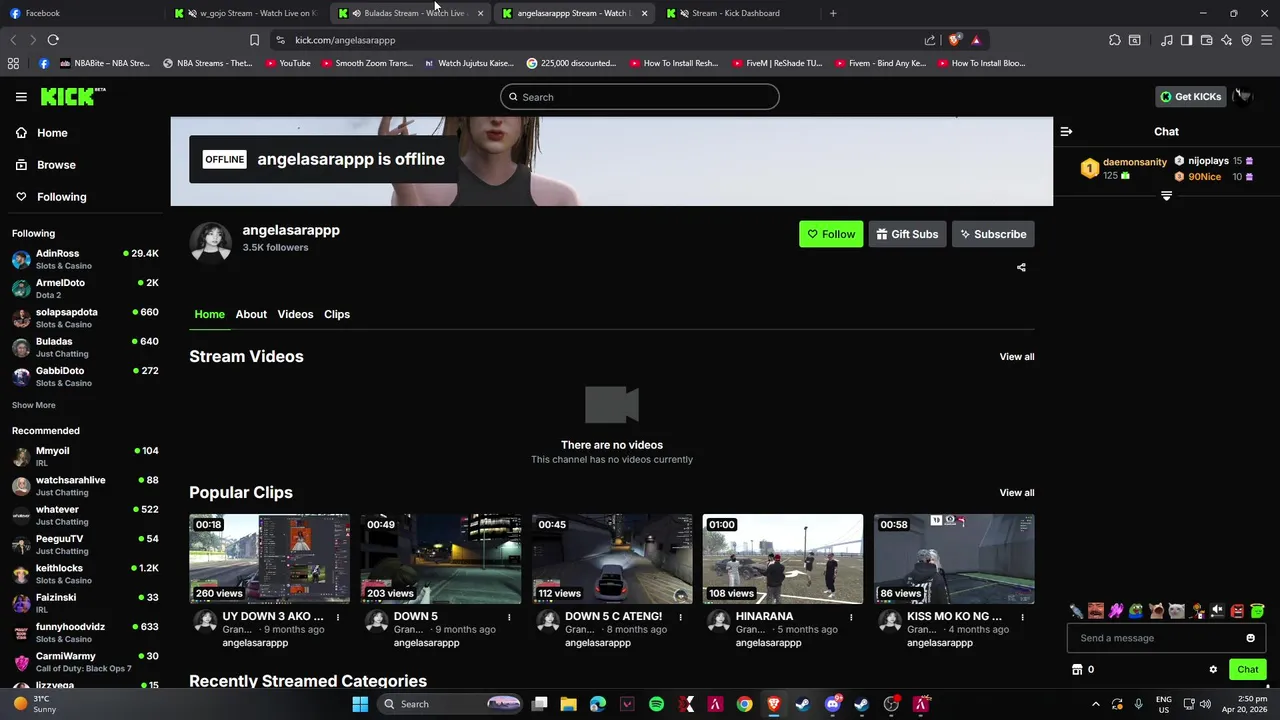Screen dimensions: 1280x720
Task: Toggle the browser sidebar panel icon
Action: tap(1186, 40)
